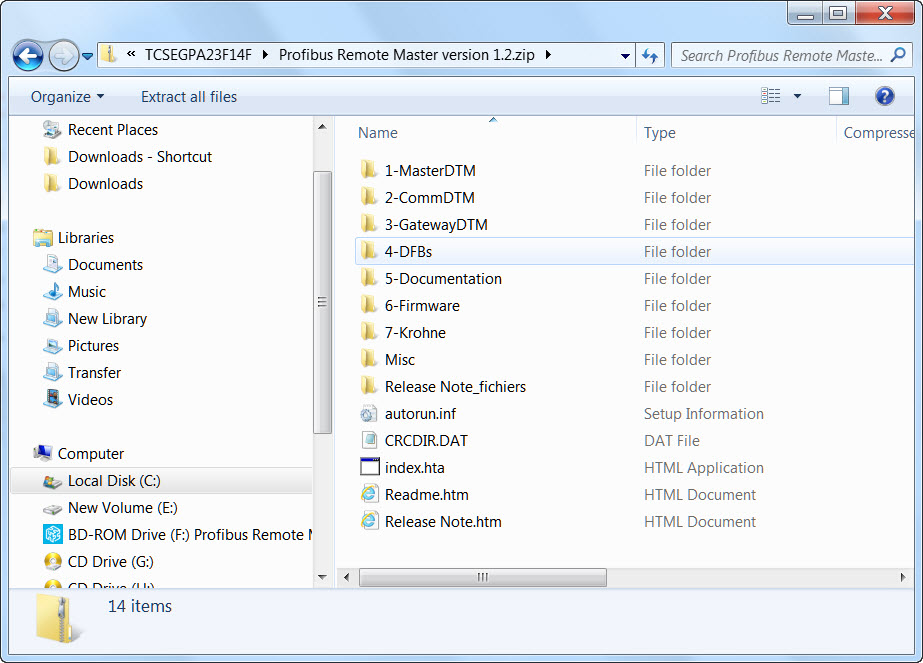Viewport: 923px width, 663px height.
Task: Click the address bar folder icon
Action: 108,55
